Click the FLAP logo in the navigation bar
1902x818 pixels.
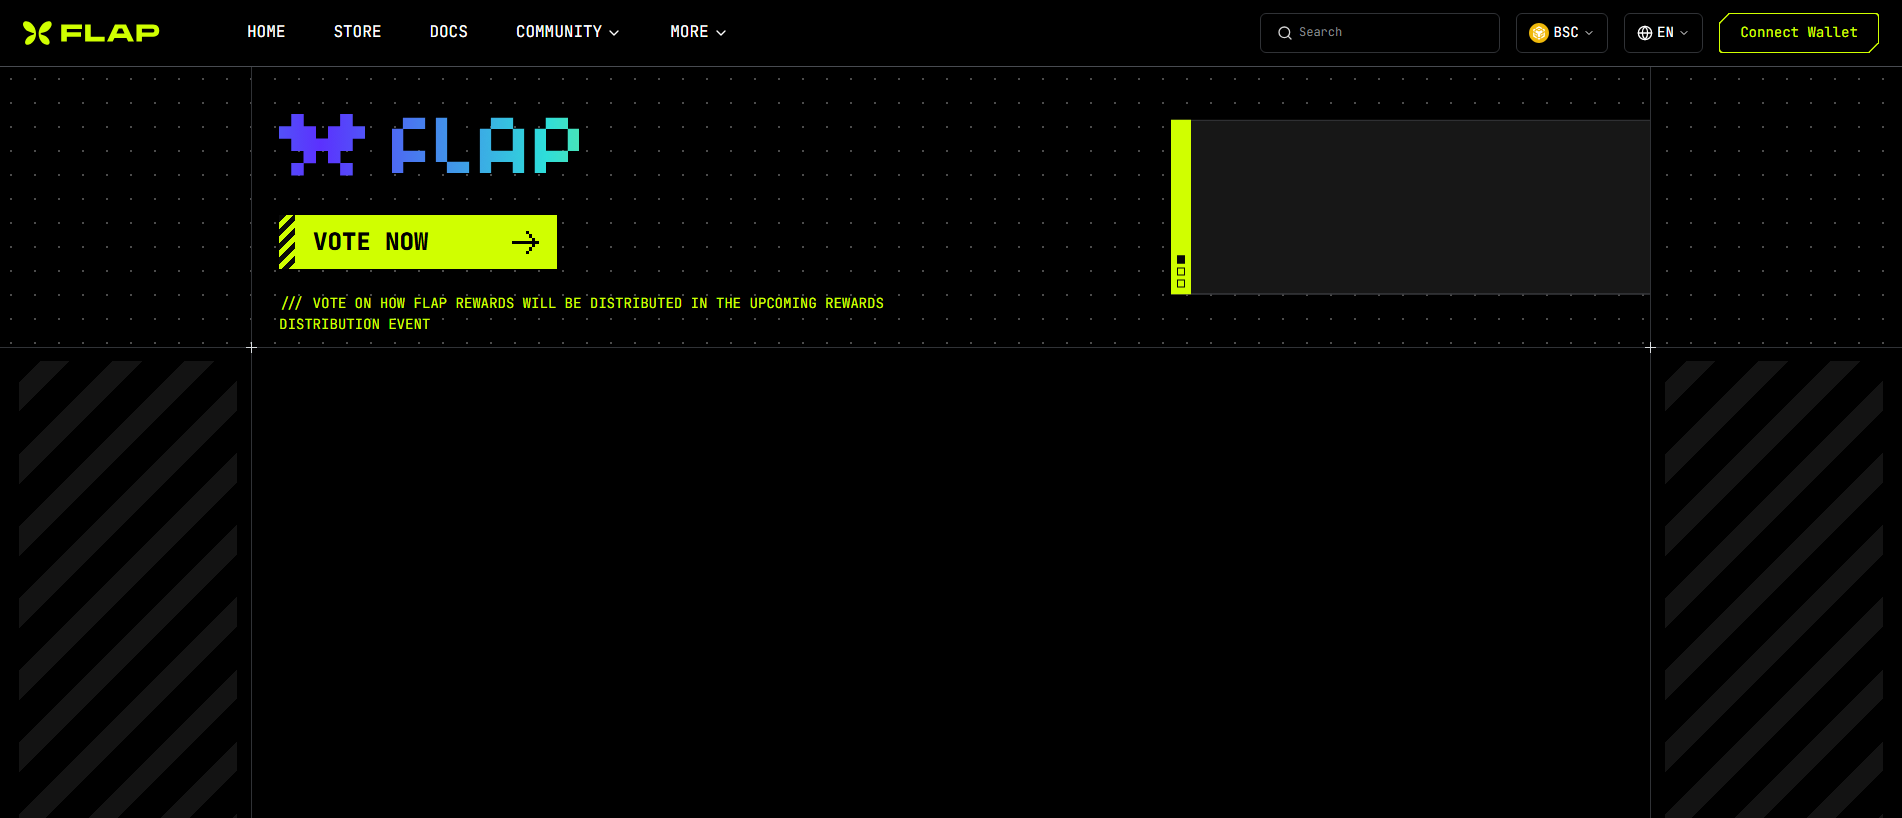tap(91, 33)
